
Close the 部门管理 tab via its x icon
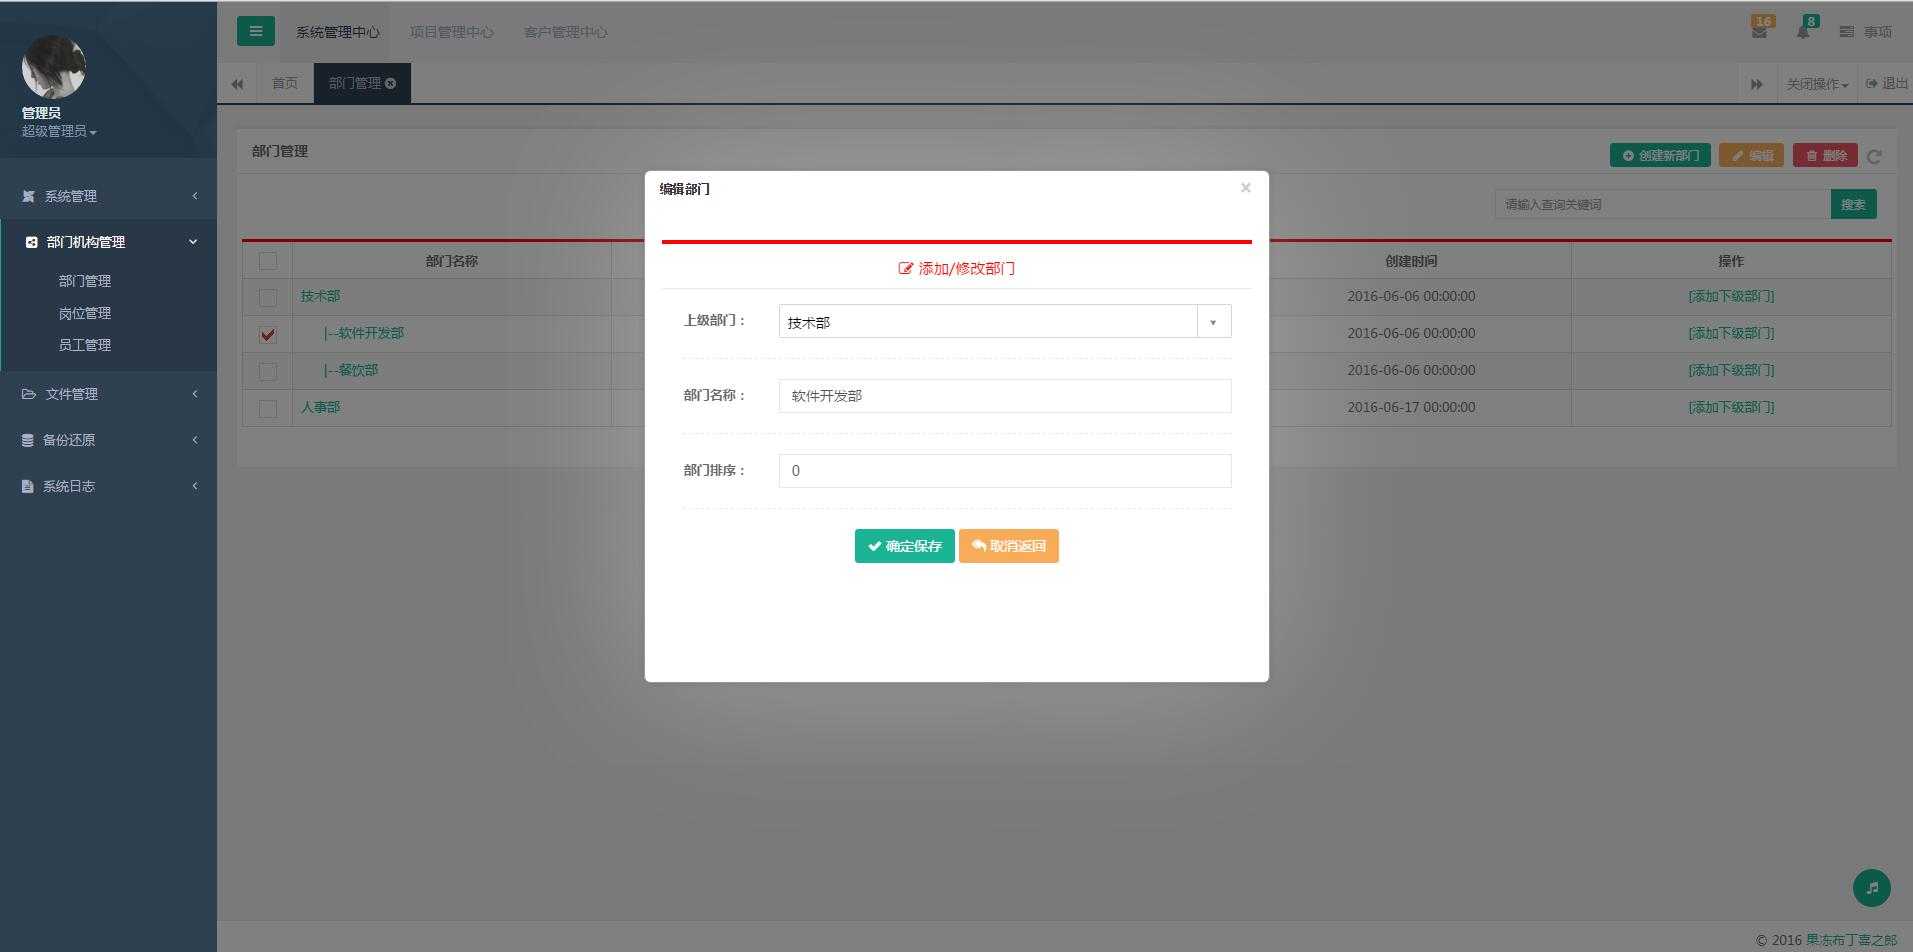(390, 83)
